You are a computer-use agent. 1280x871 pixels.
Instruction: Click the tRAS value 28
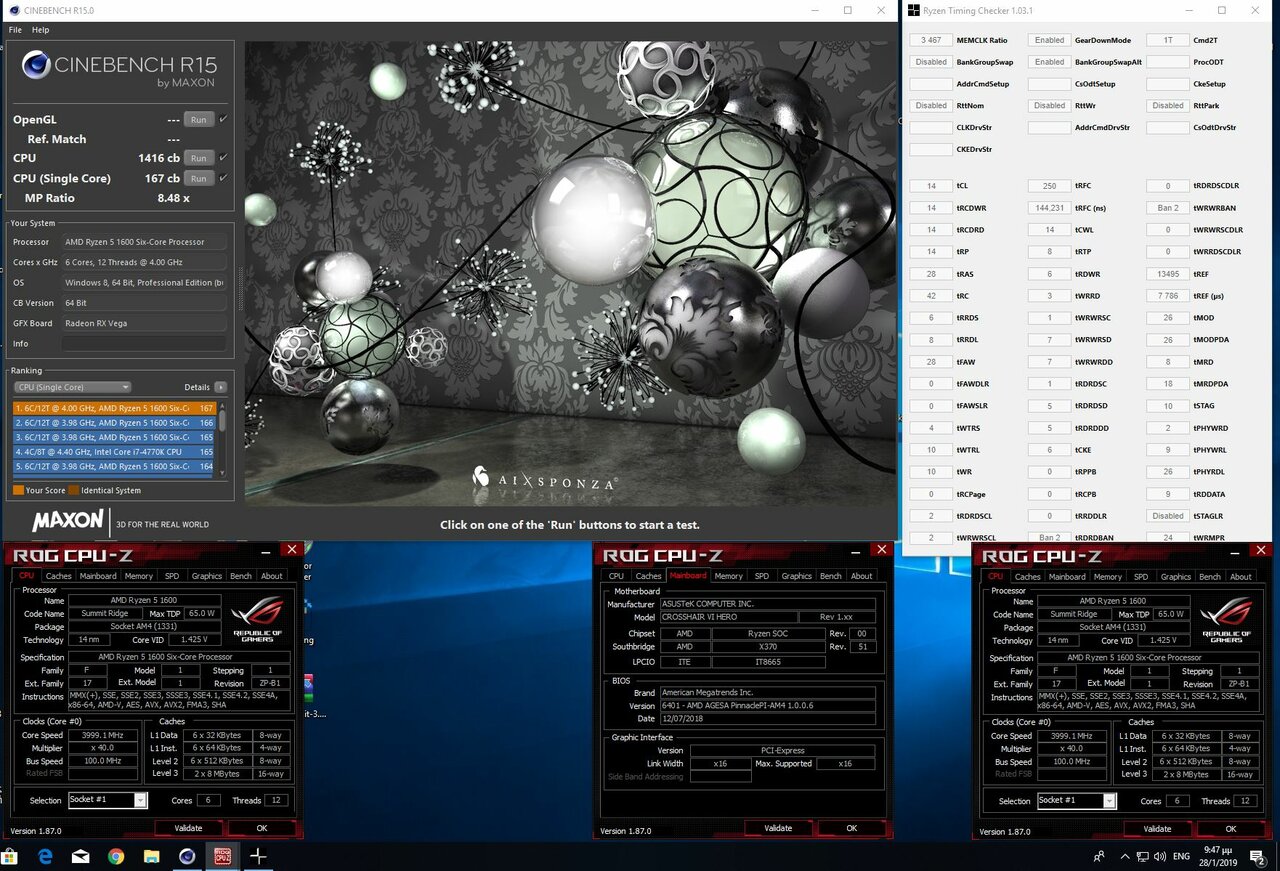coord(930,274)
